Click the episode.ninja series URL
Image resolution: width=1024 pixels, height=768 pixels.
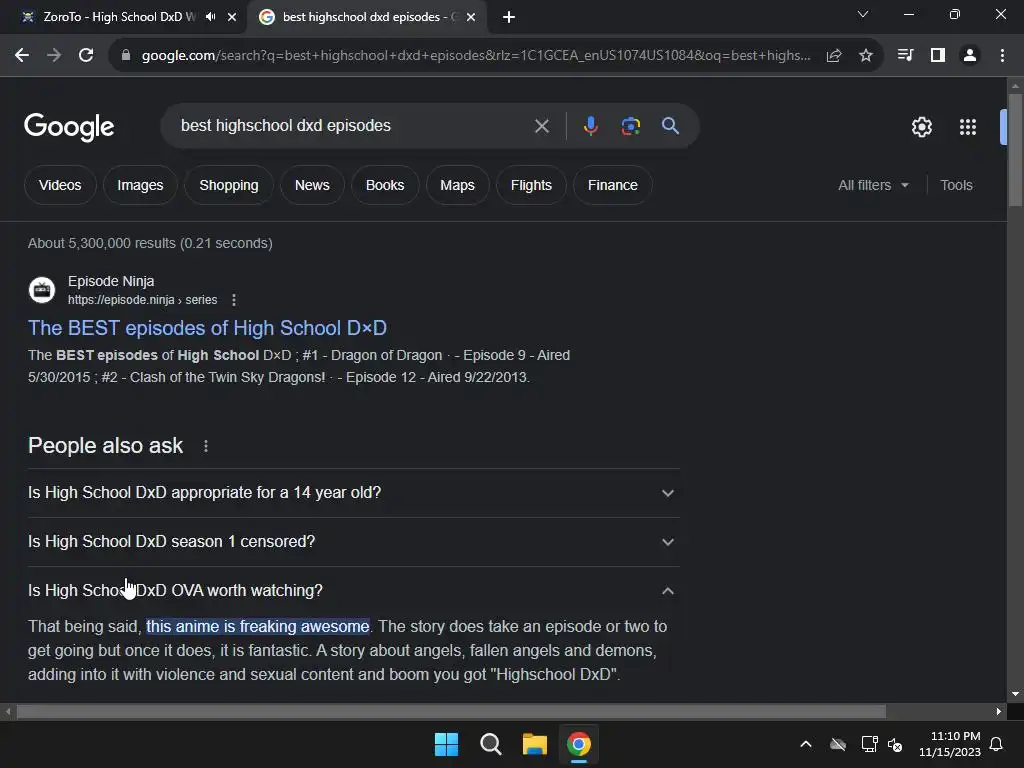142,300
